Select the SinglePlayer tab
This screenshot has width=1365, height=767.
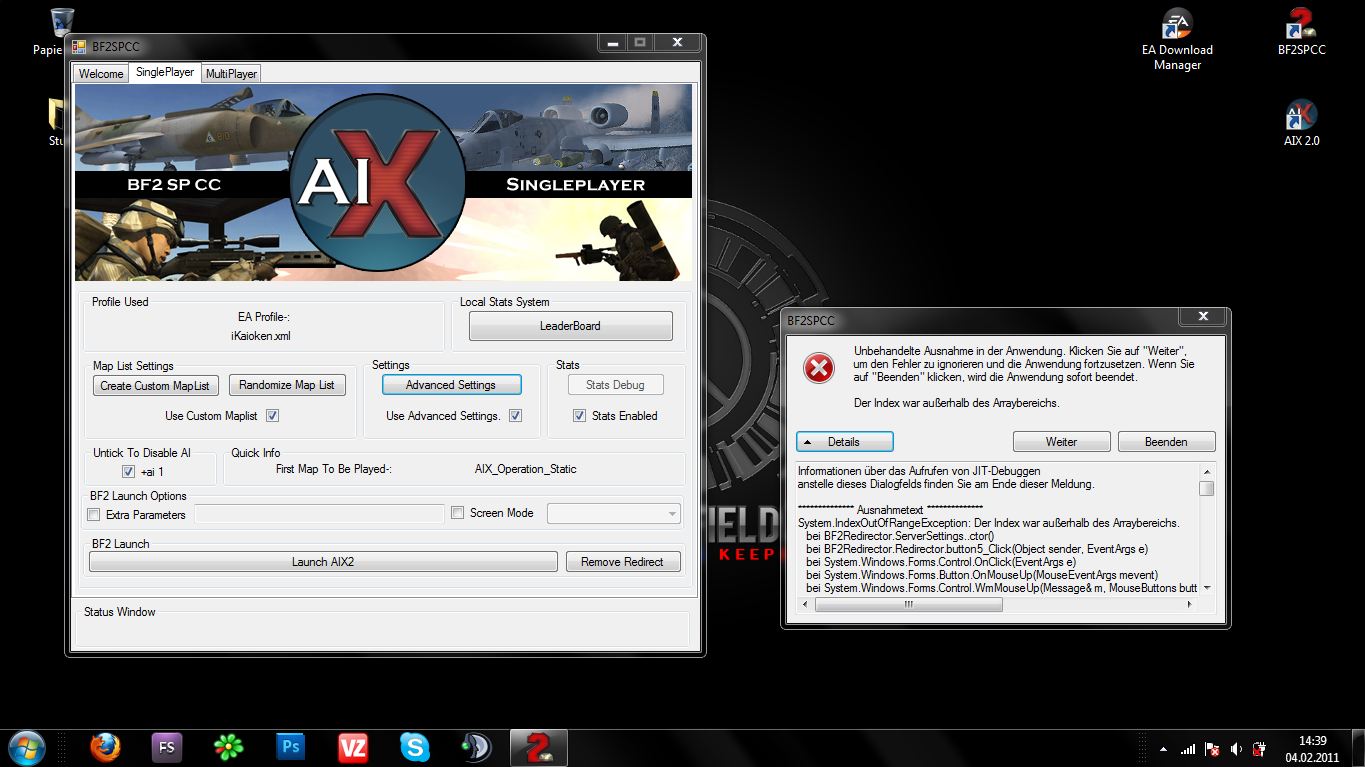pos(165,72)
